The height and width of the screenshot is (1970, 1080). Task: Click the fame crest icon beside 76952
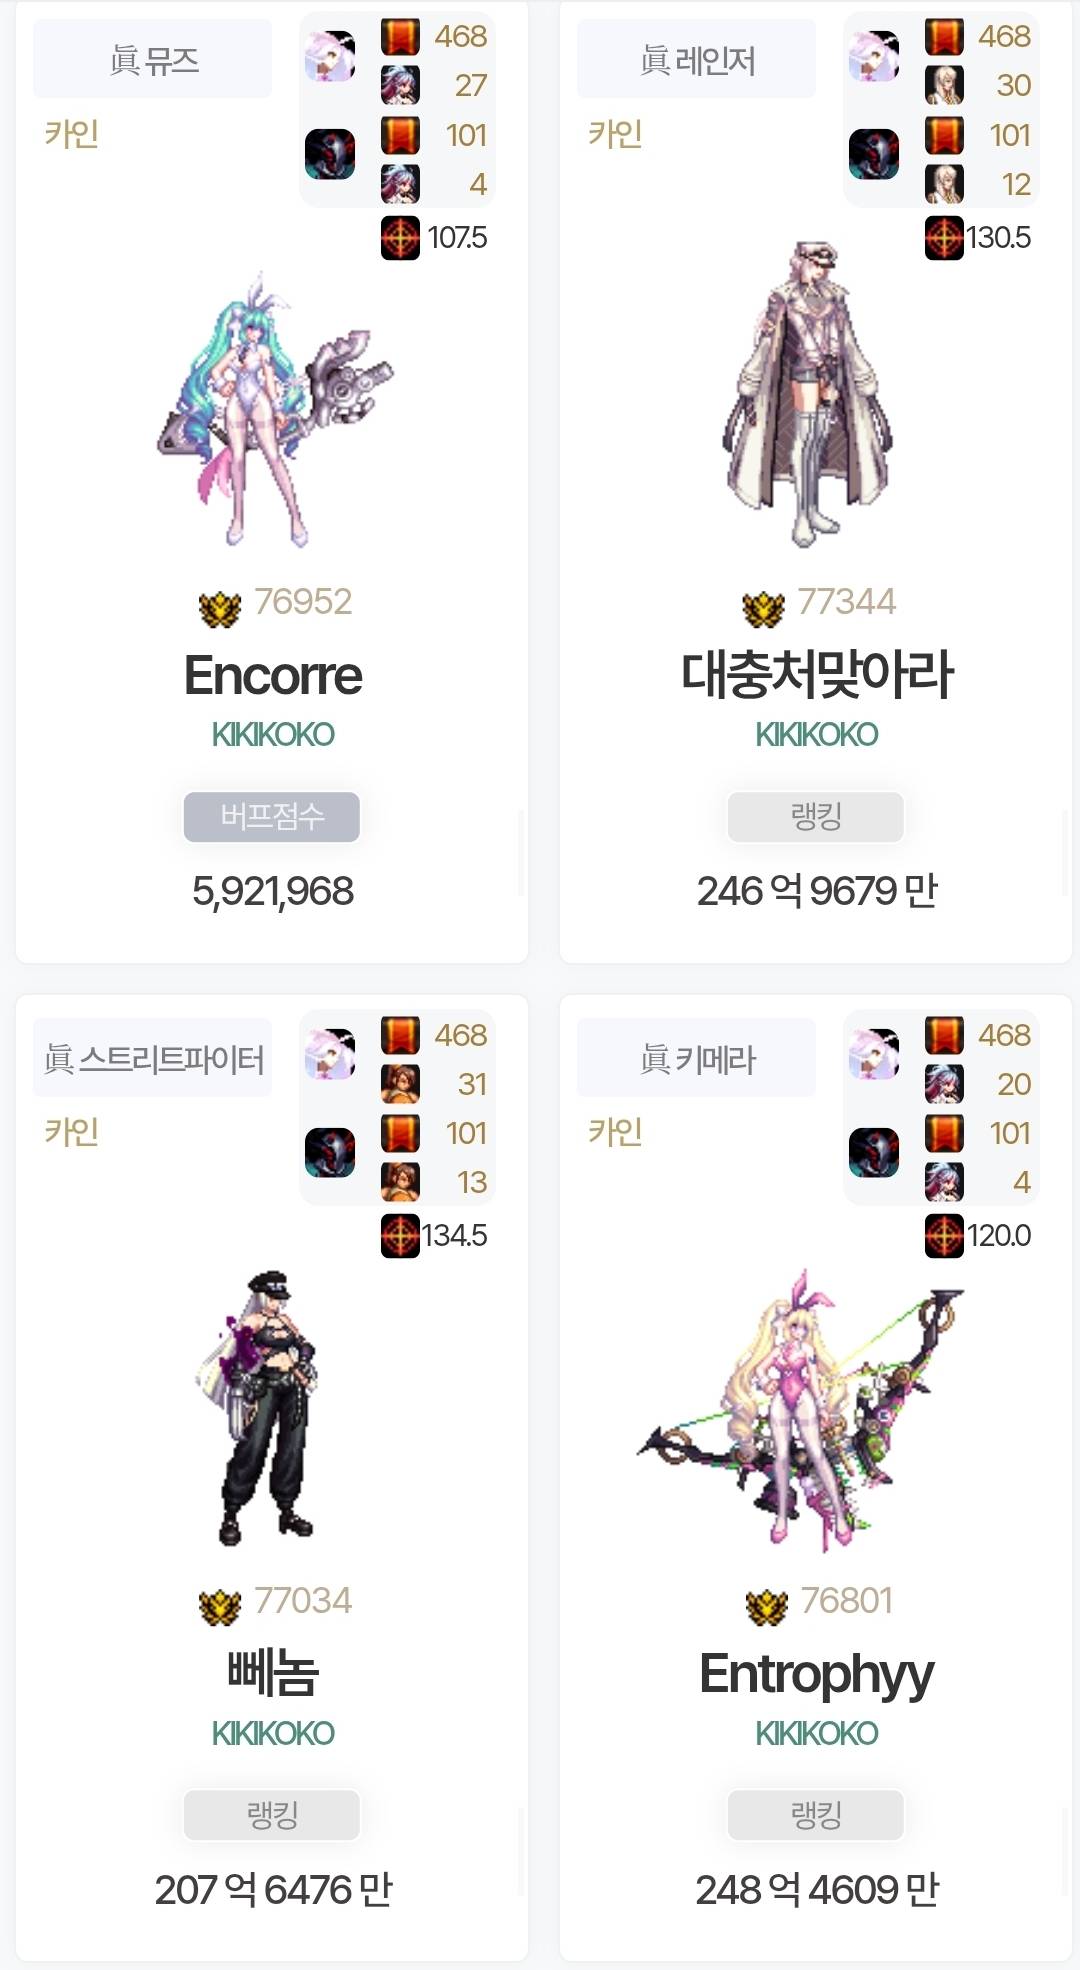(220, 608)
